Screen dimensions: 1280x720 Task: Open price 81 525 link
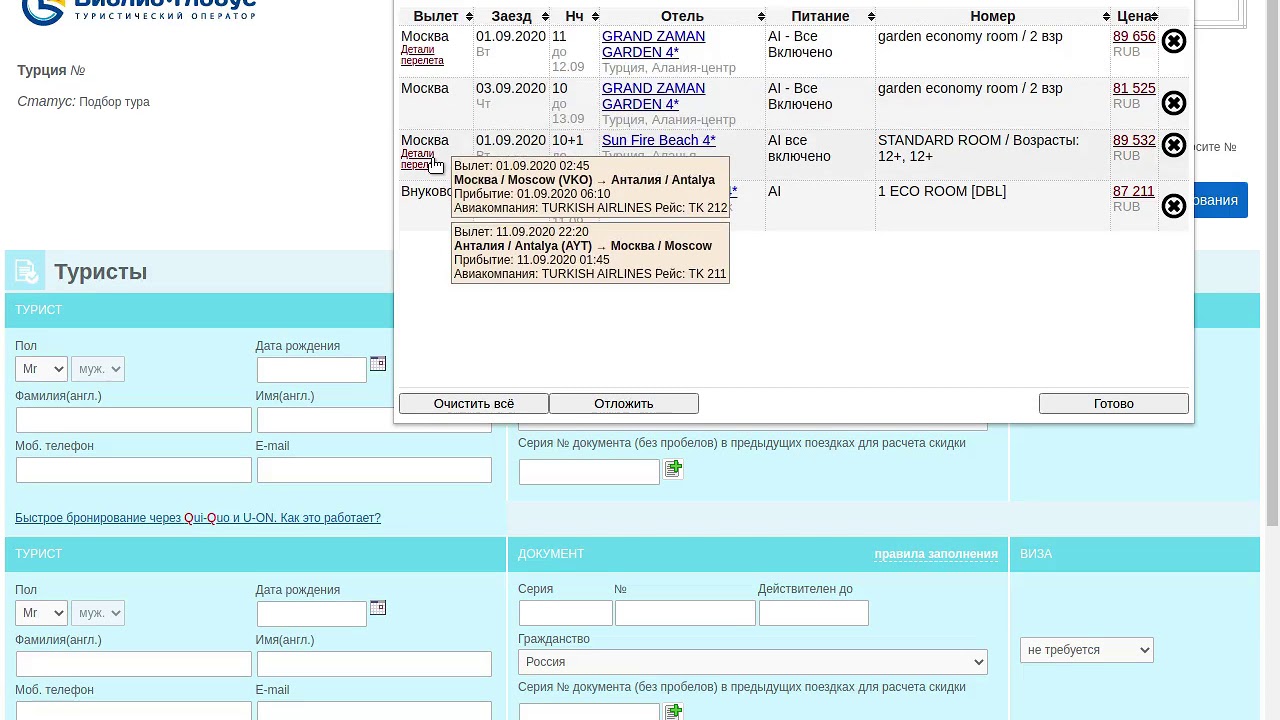(1134, 88)
